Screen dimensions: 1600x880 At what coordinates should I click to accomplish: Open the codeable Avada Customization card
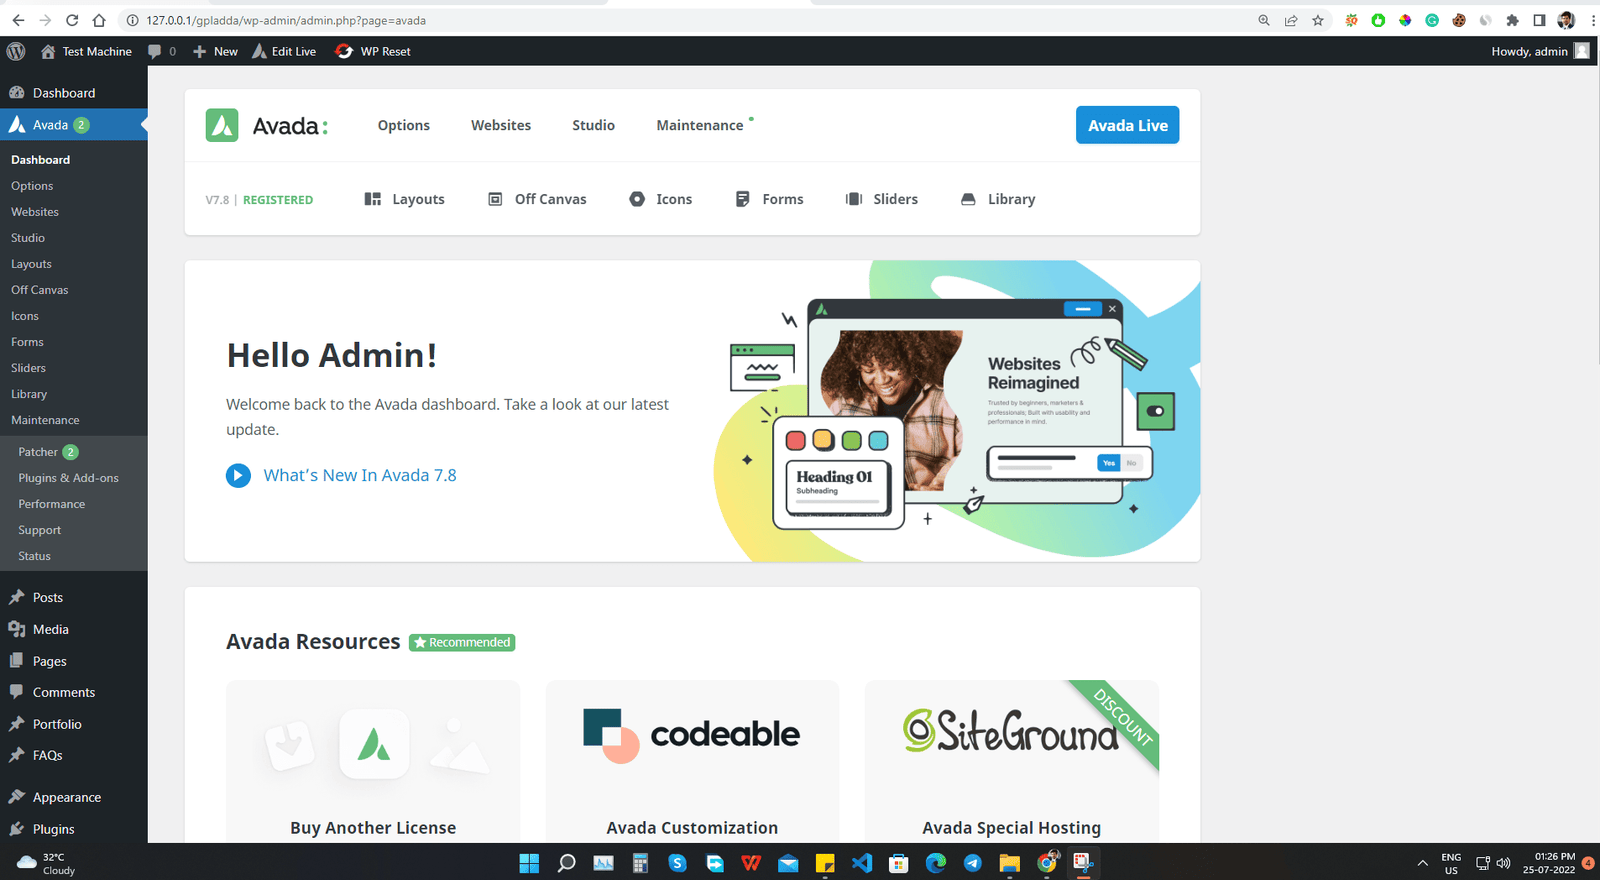[692, 762]
